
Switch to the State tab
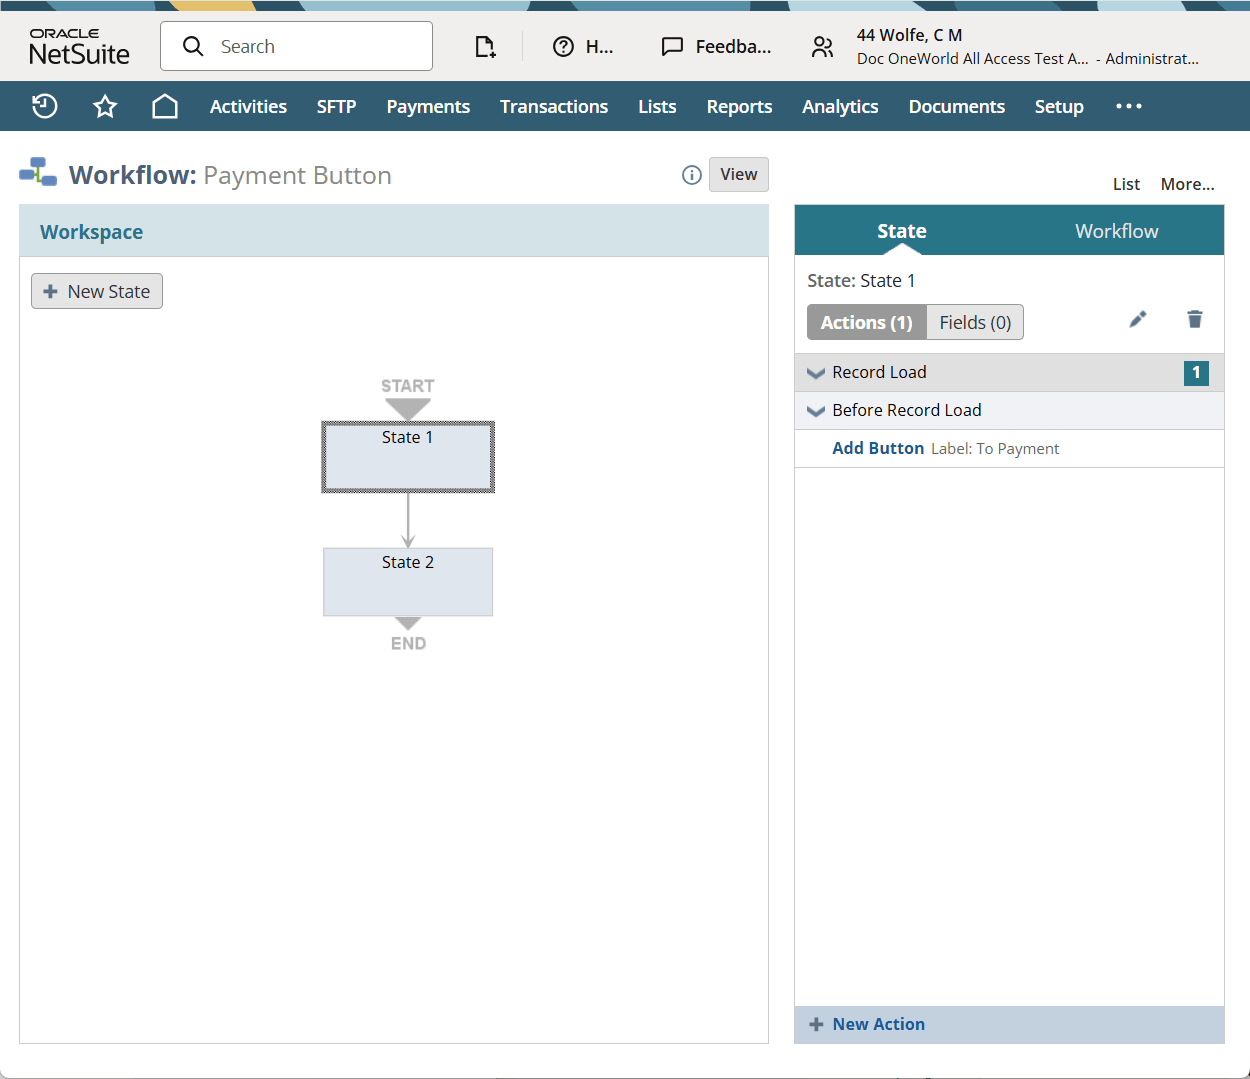click(x=902, y=231)
